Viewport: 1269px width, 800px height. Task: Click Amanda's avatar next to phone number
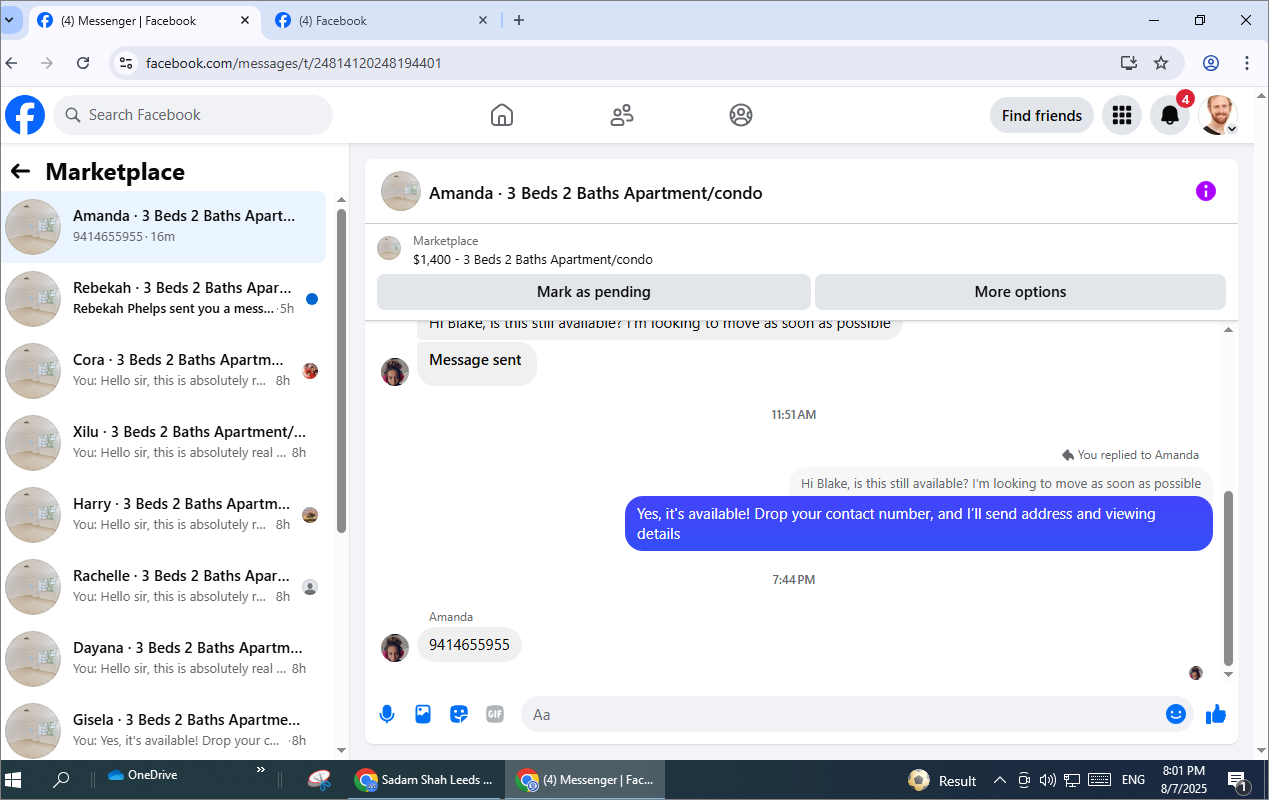(395, 648)
